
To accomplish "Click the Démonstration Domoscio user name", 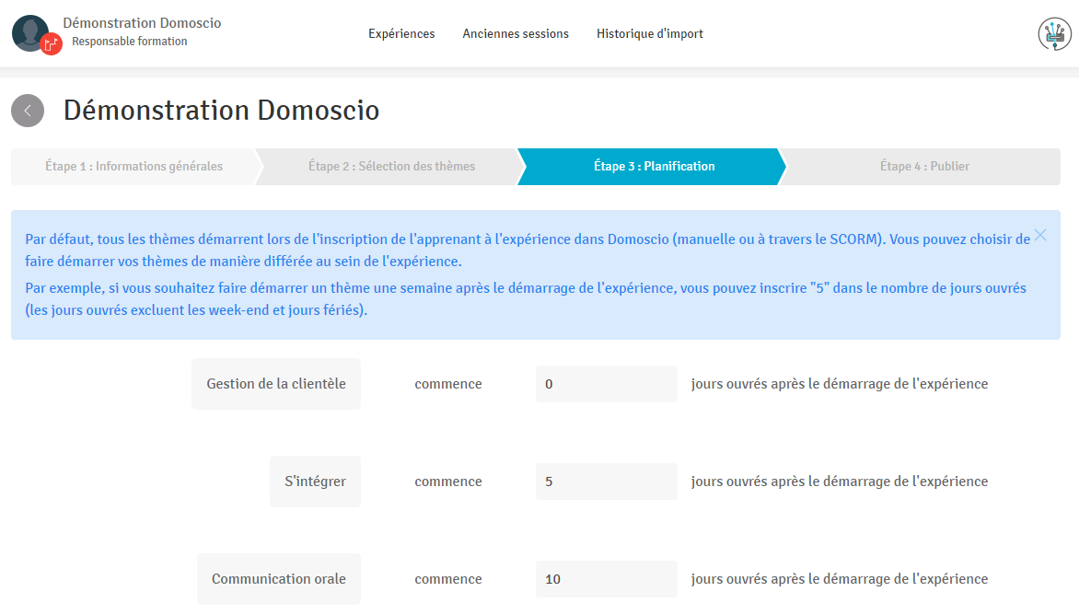I will click(141, 23).
